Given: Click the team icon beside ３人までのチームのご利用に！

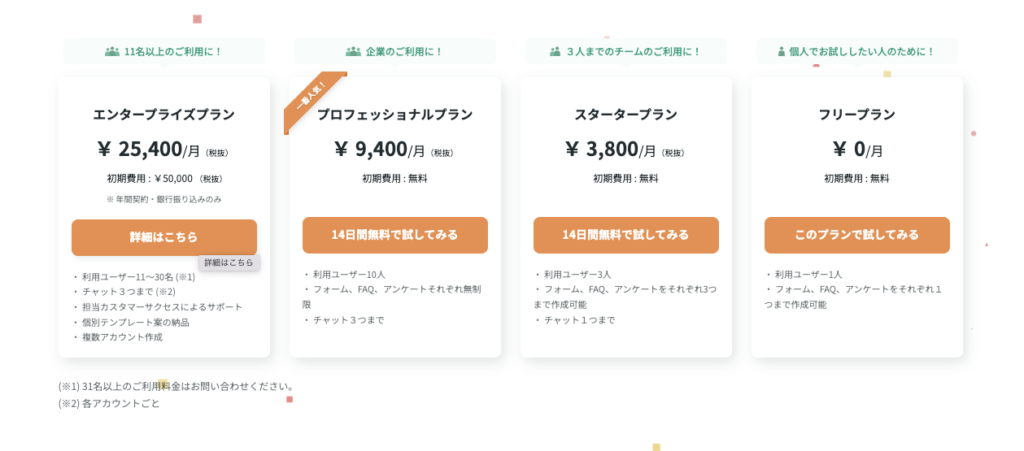Looking at the screenshot, I should tap(555, 51).
